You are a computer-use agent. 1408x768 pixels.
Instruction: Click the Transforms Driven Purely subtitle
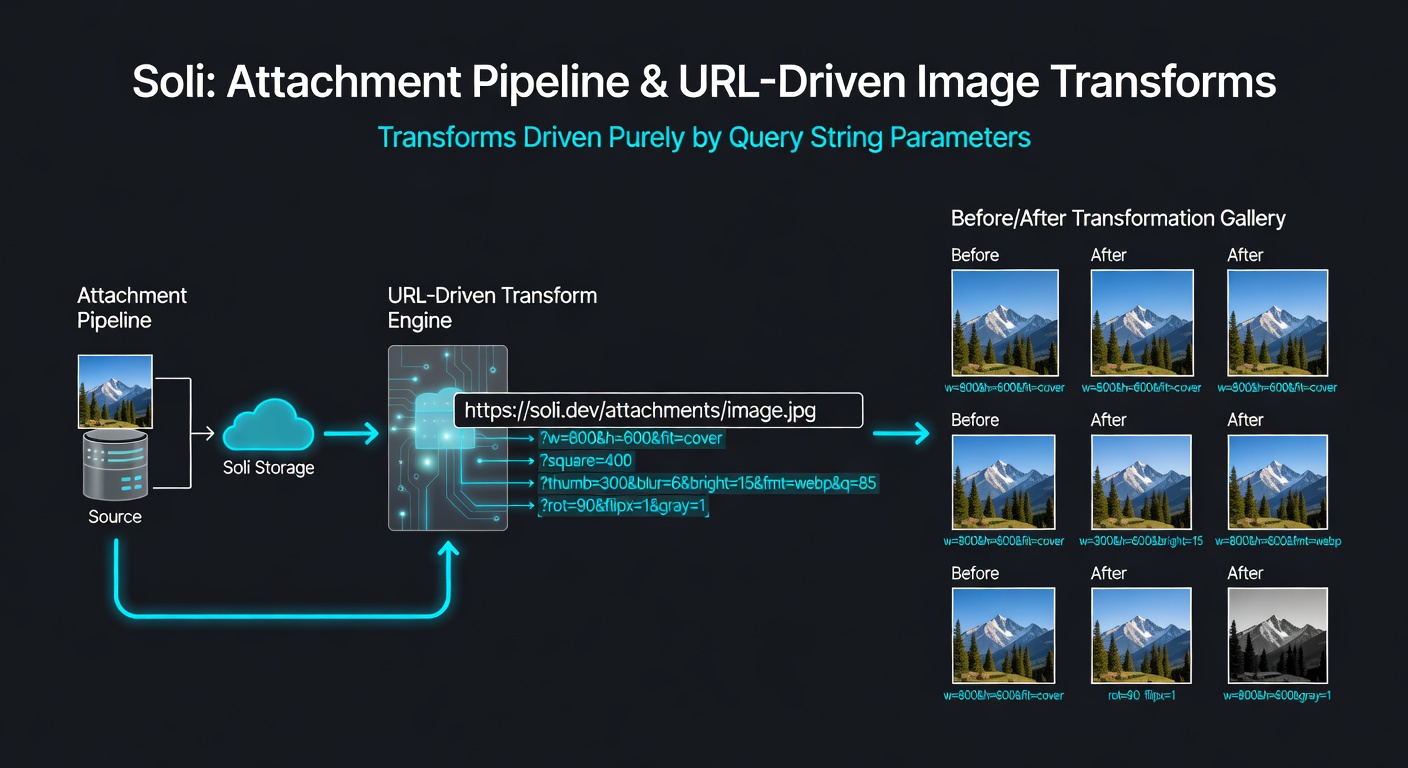point(704,137)
